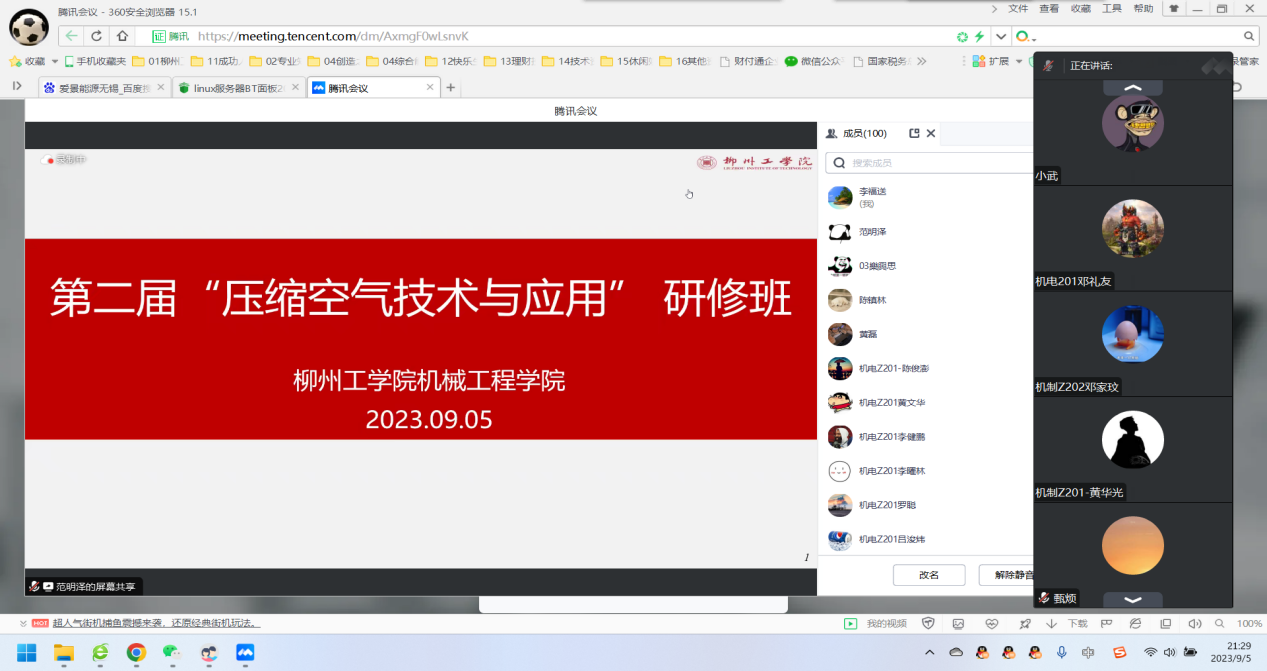Close the linux服务器BT面板 tab
Viewport: 1267px width, 671px height.
click(295, 88)
